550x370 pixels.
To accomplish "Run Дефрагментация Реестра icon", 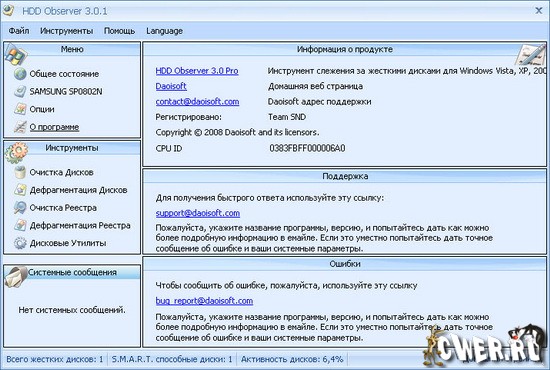I will pyautogui.click(x=20, y=225).
